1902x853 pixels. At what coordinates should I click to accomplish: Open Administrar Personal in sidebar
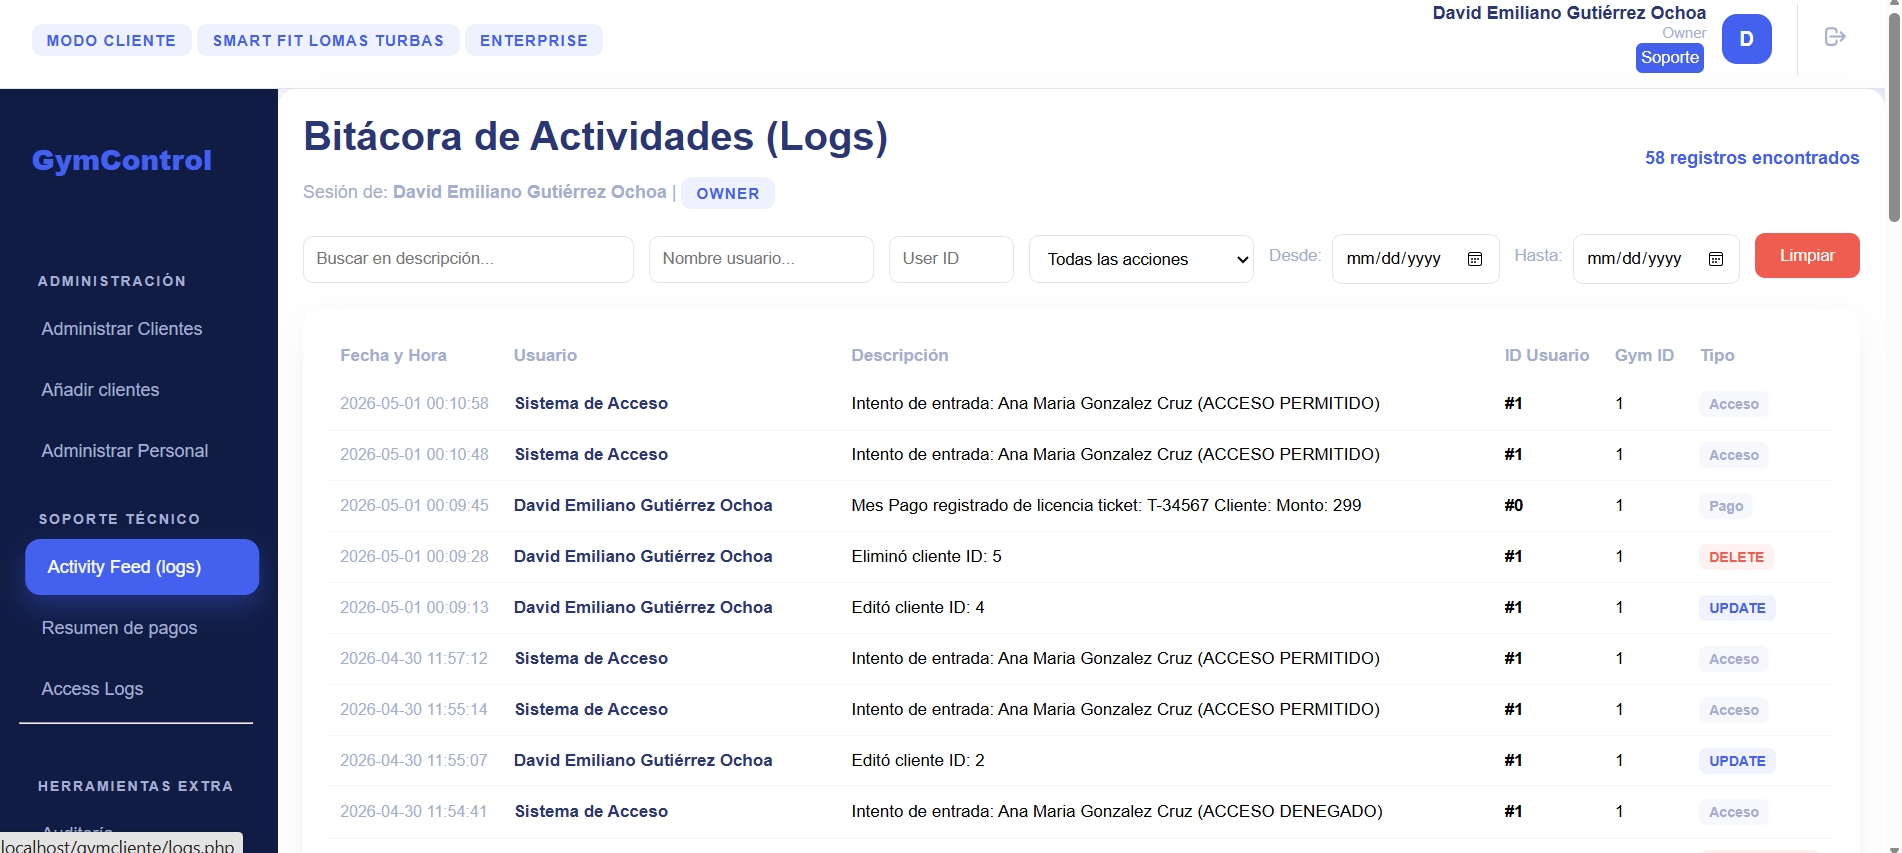click(x=125, y=451)
